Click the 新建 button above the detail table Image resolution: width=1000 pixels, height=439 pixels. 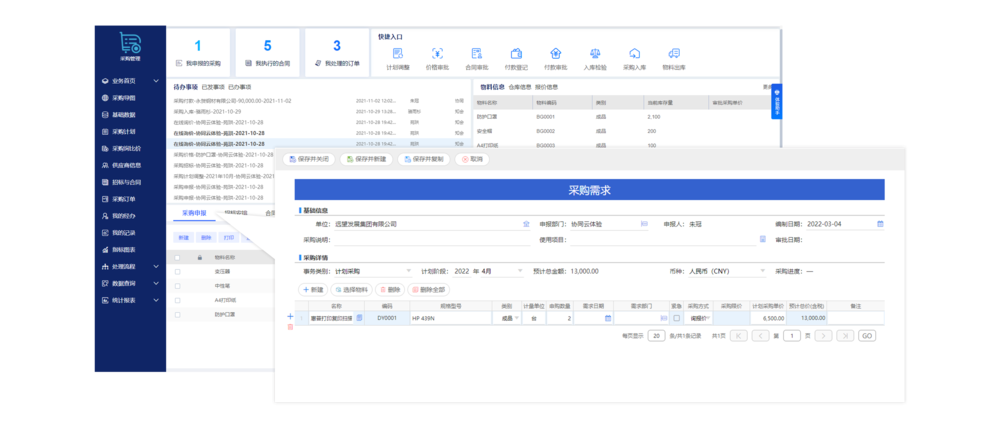tap(312, 290)
